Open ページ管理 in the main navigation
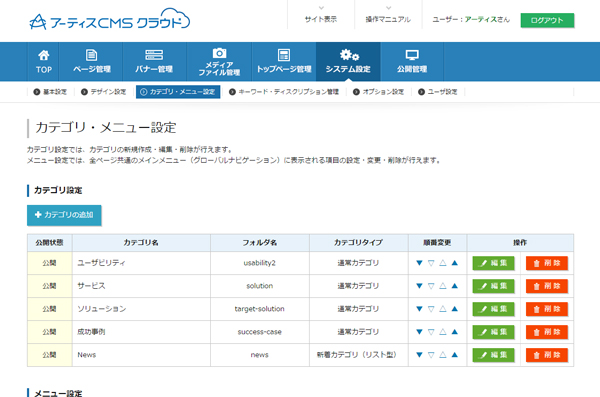This screenshot has height=397, width=600. pos(91,62)
